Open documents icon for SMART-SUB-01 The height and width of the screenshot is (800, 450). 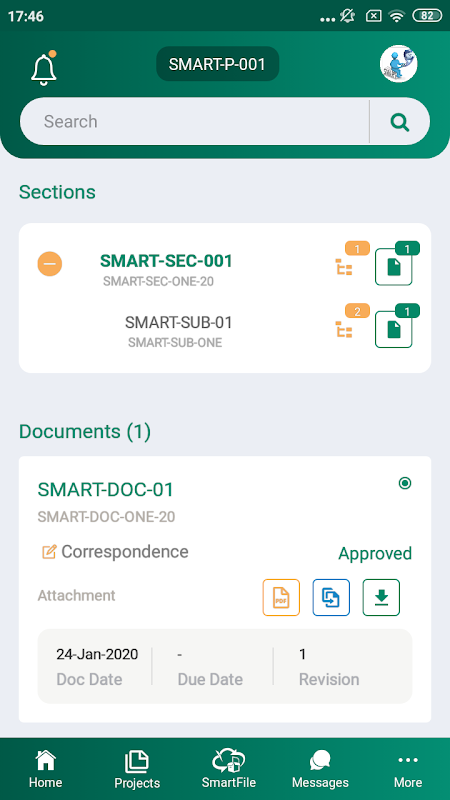click(x=393, y=329)
